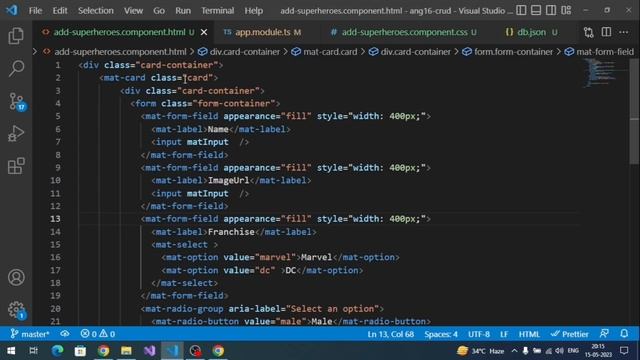The width and height of the screenshot is (640, 360).
Task: Open feedback icon in status bar
Action: pos(604,334)
